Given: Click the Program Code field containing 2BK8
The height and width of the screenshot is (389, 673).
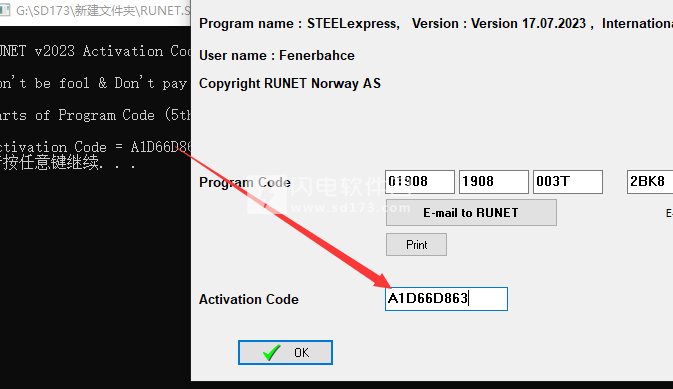Looking at the screenshot, I should pos(650,182).
